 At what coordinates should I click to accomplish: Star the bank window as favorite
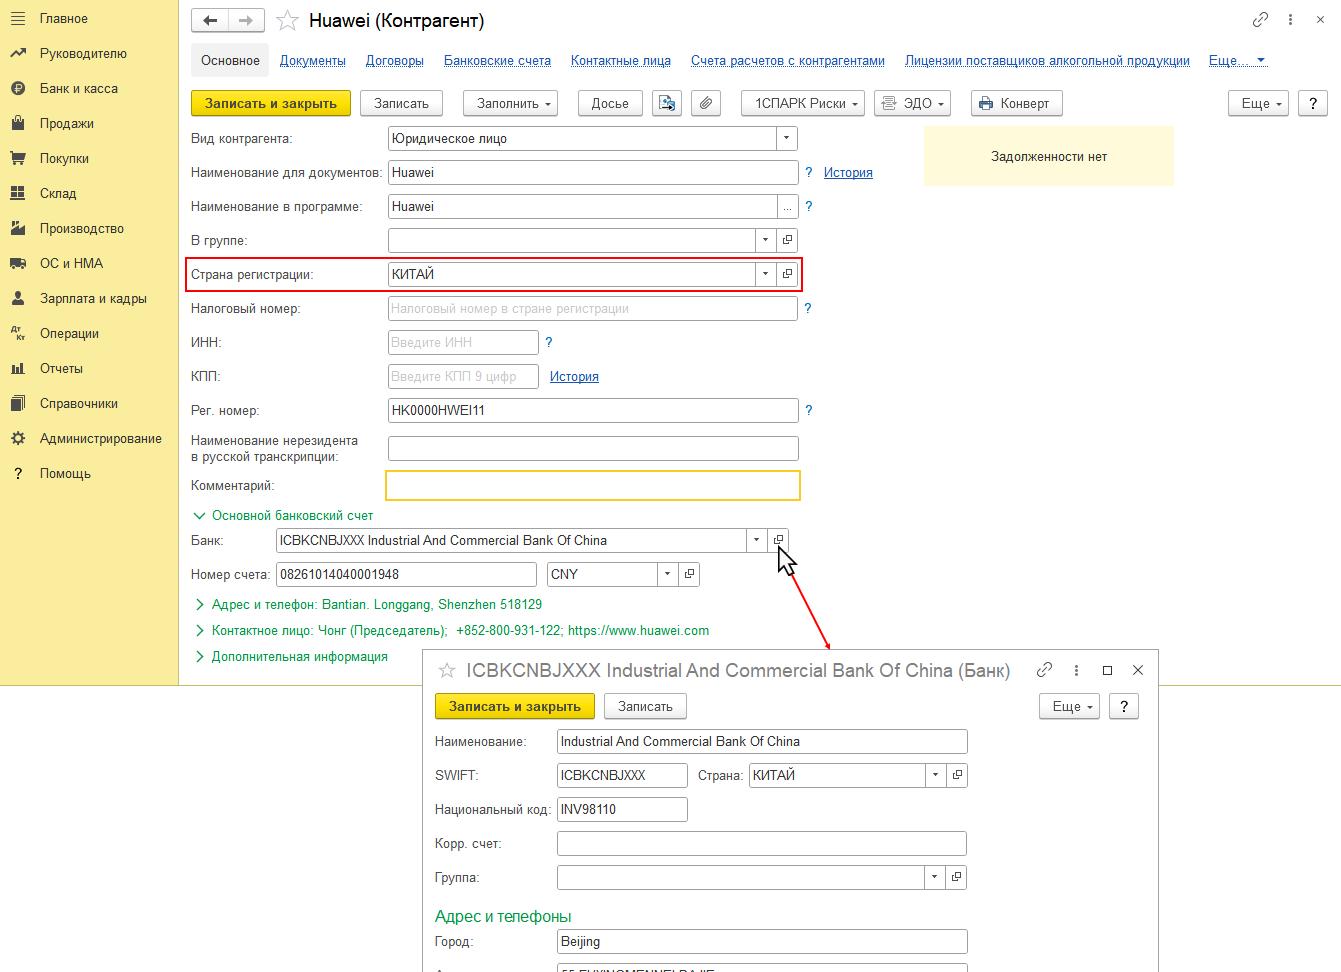(x=448, y=670)
